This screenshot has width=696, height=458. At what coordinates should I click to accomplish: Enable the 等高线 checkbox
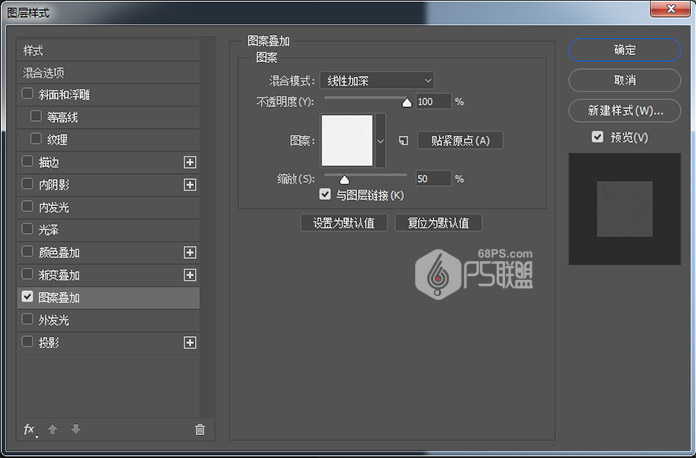point(36,116)
